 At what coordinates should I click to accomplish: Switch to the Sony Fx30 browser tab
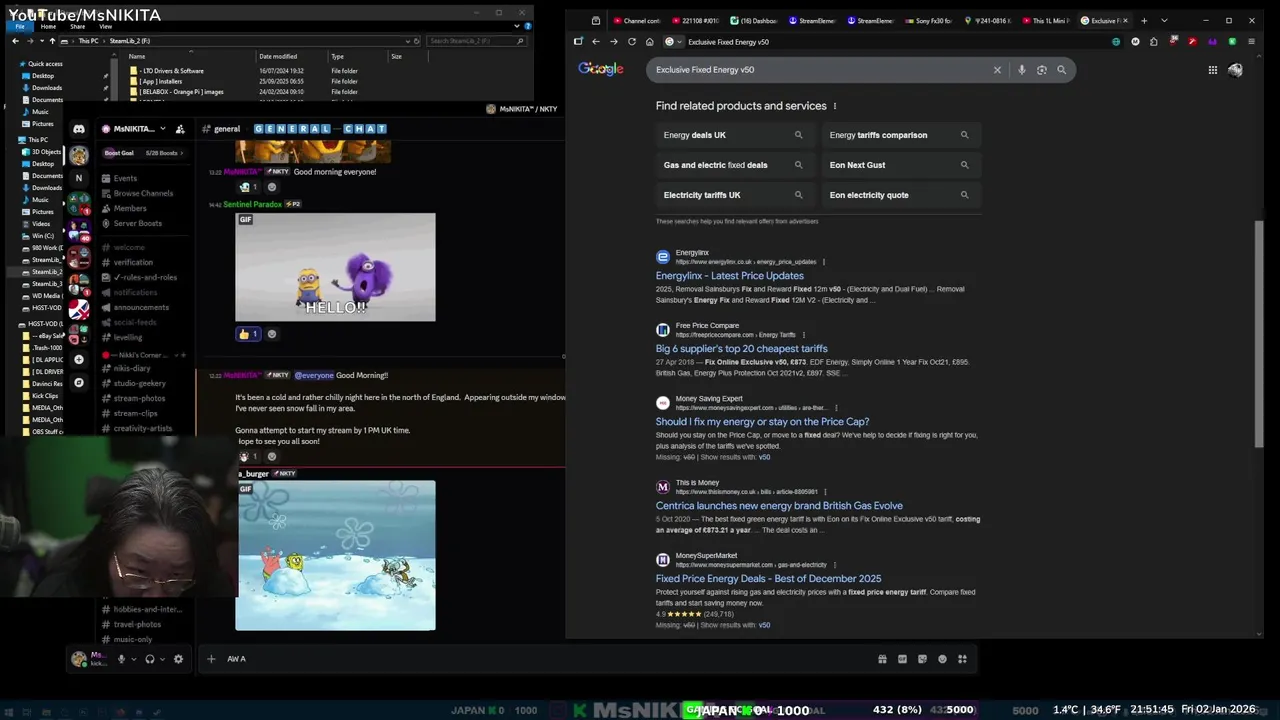click(927, 20)
